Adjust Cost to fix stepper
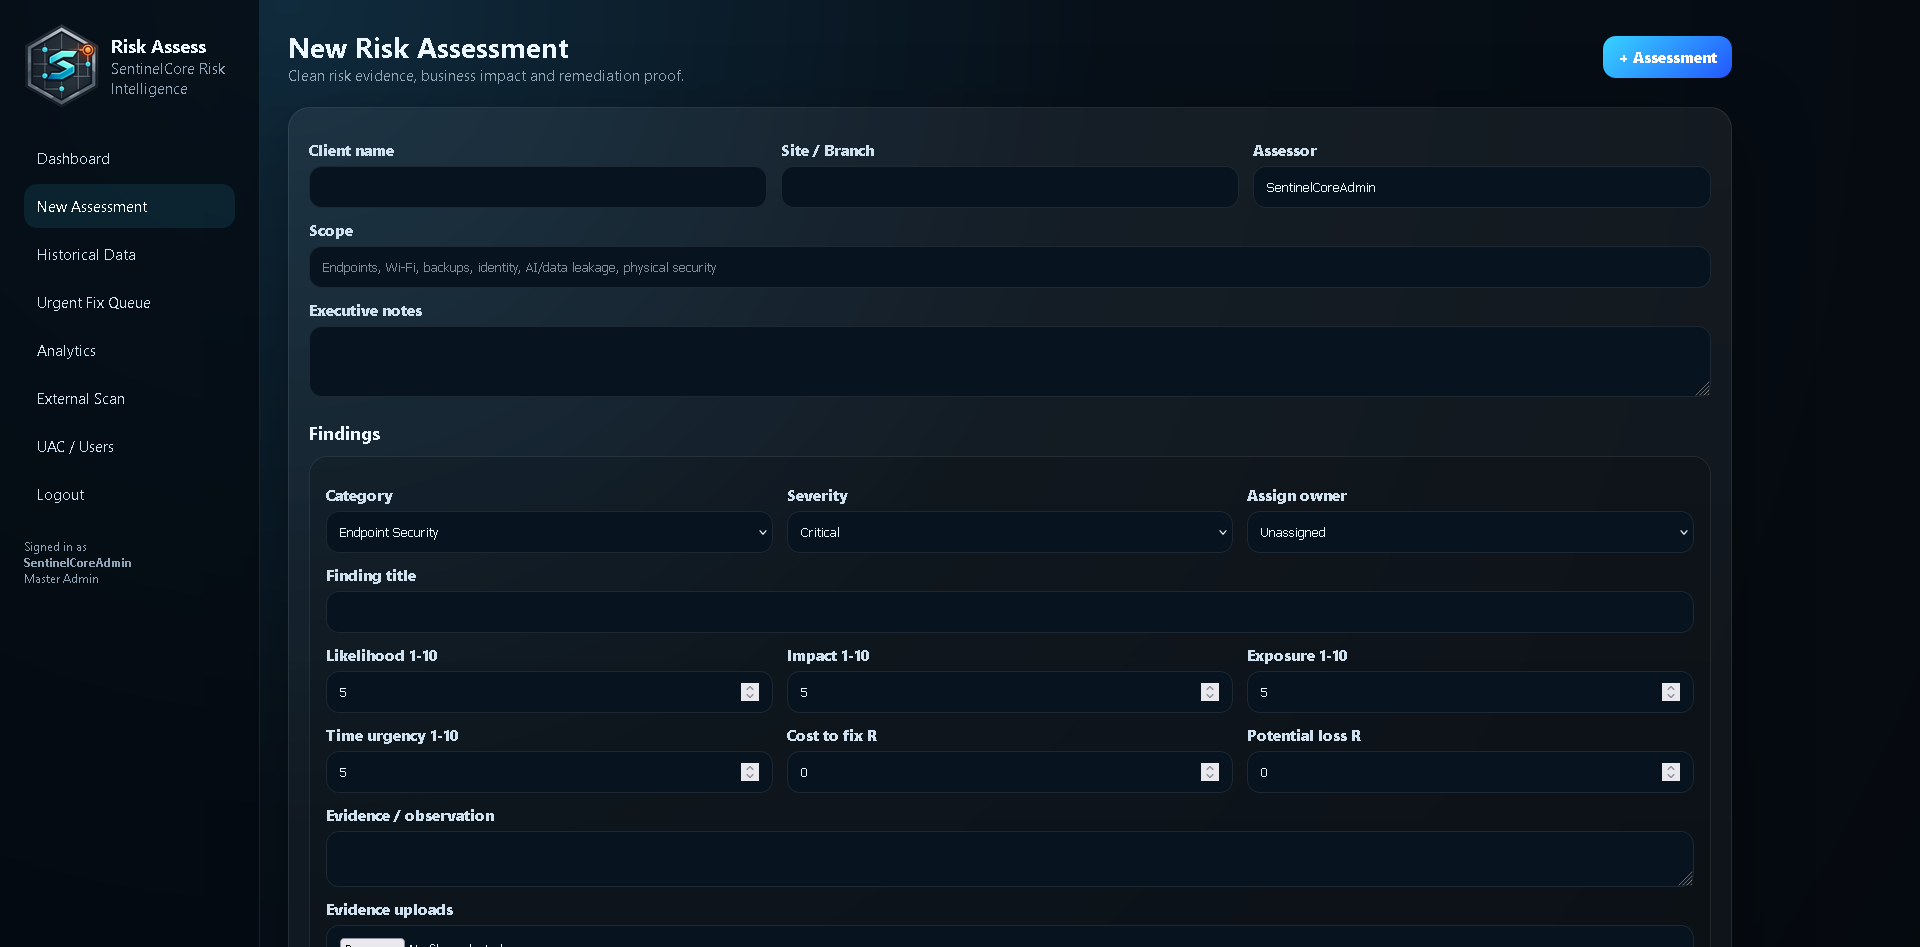Screen dimensions: 1920x947 [1210, 772]
